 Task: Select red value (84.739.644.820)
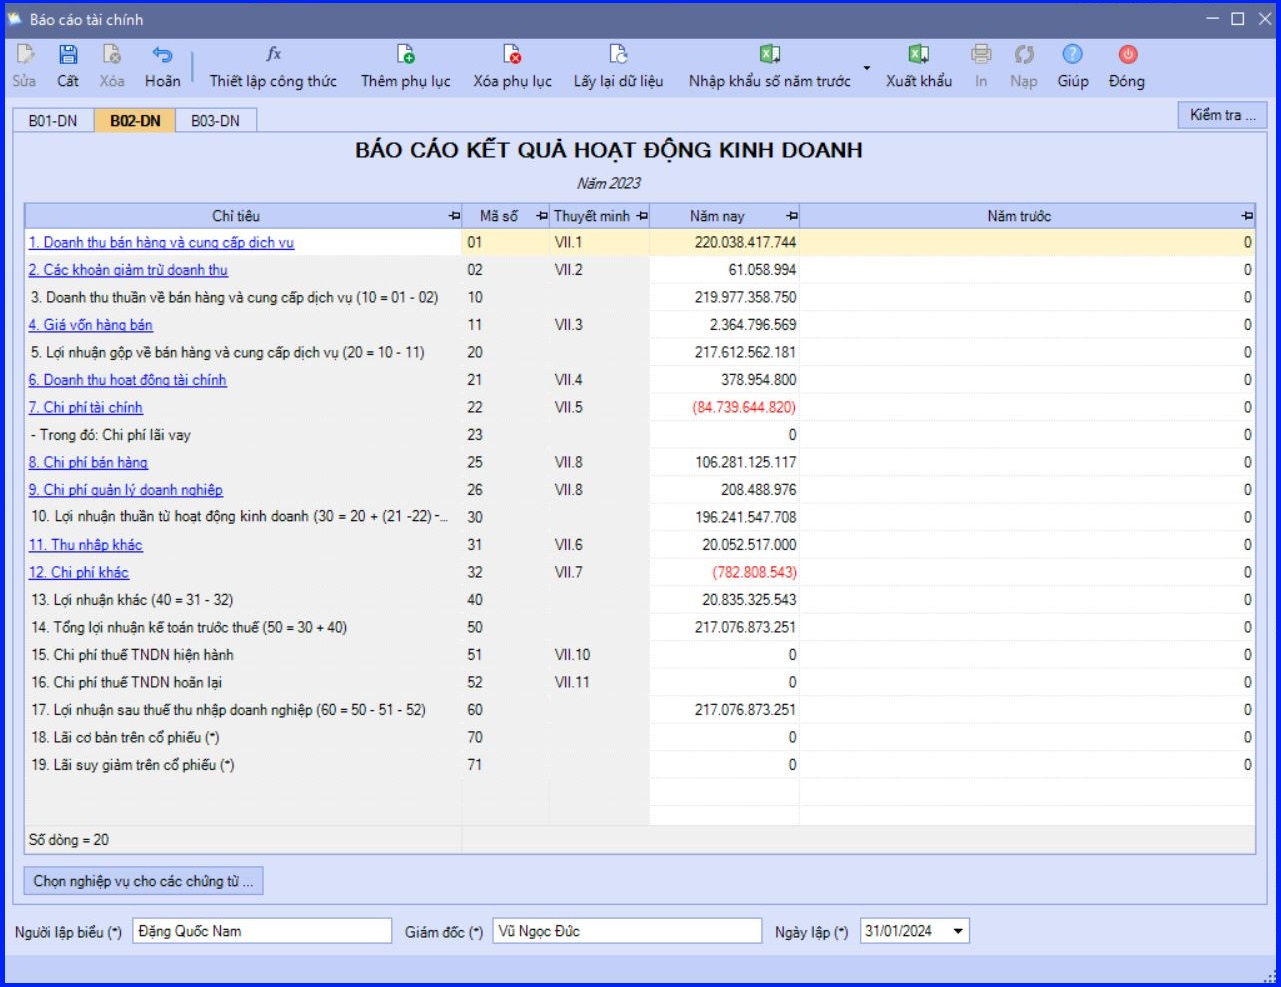pyautogui.click(x=744, y=407)
